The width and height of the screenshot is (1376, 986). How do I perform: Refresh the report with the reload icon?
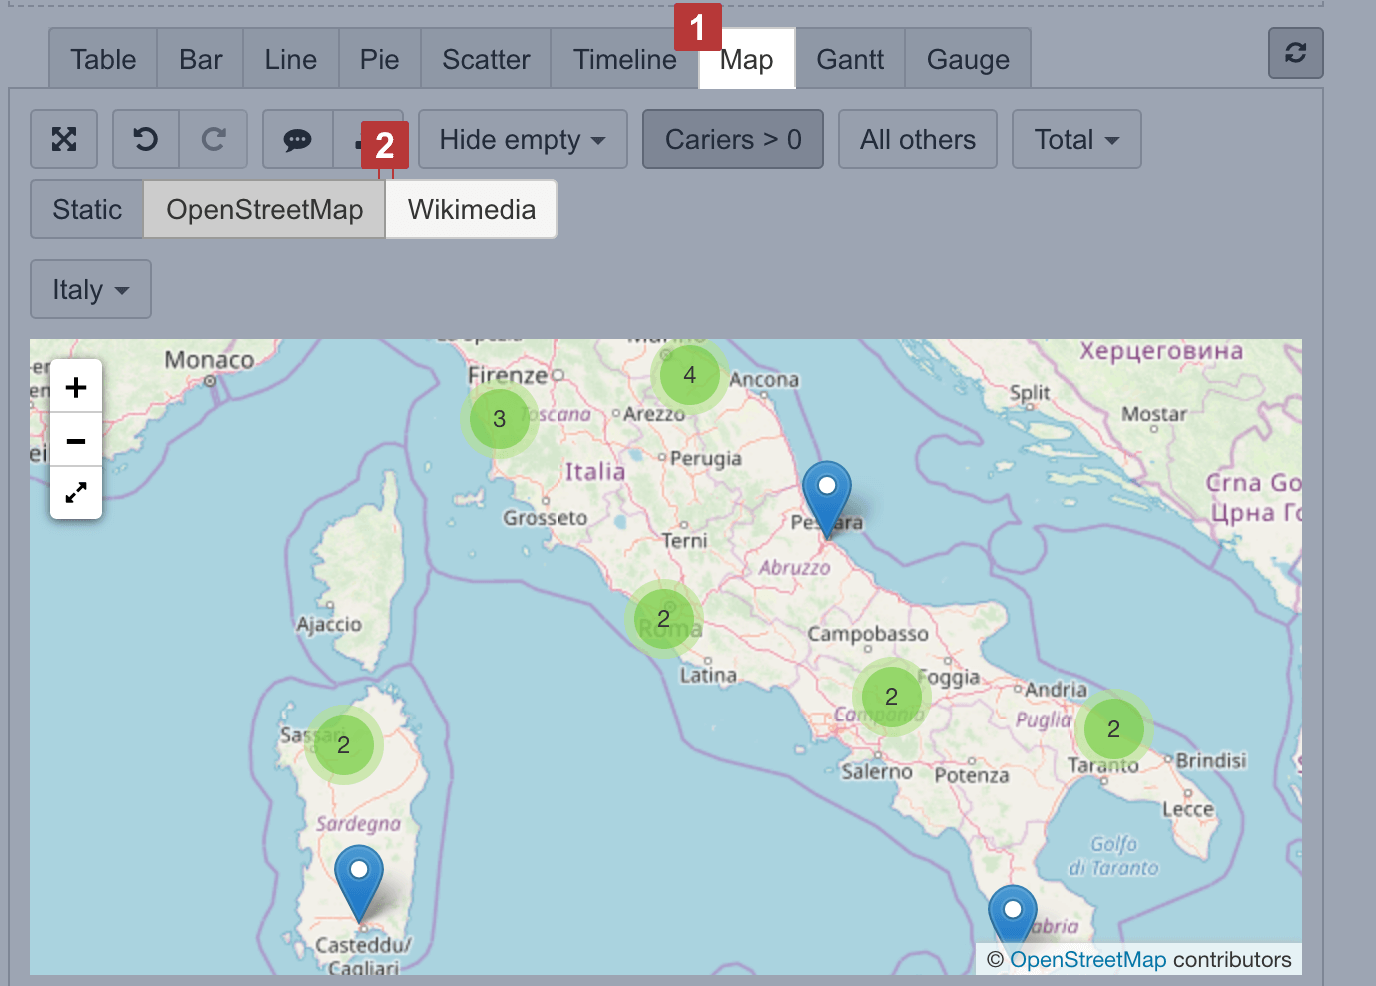pyautogui.click(x=1295, y=53)
